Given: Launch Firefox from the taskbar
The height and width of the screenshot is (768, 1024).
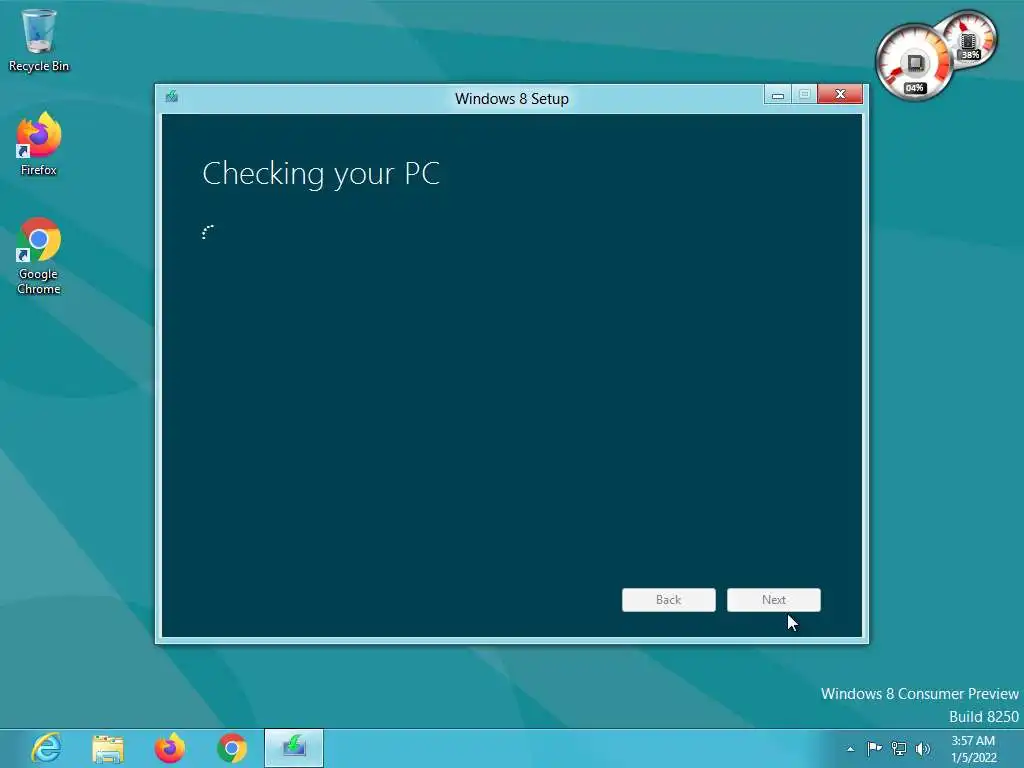Looking at the screenshot, I should point(170,748).
